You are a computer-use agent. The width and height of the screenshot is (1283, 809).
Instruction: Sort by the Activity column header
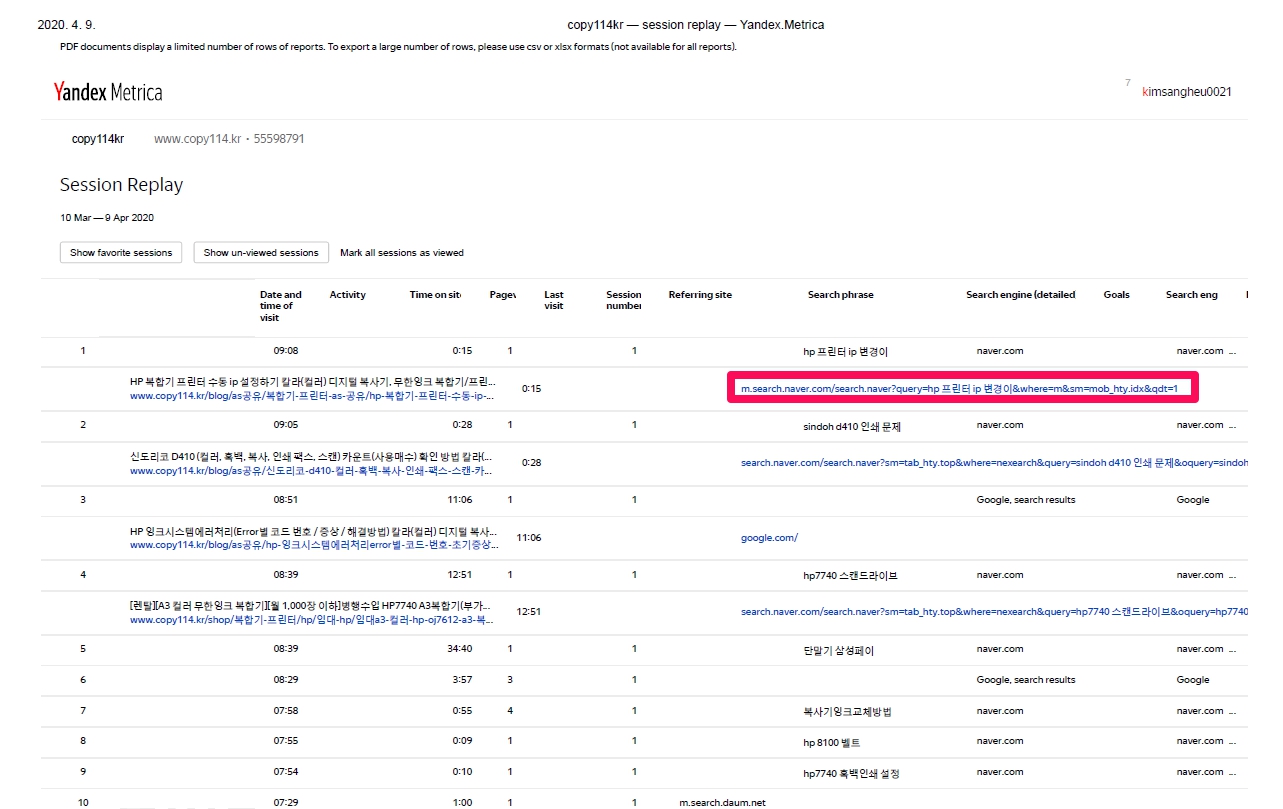click(x=347, y=295)
